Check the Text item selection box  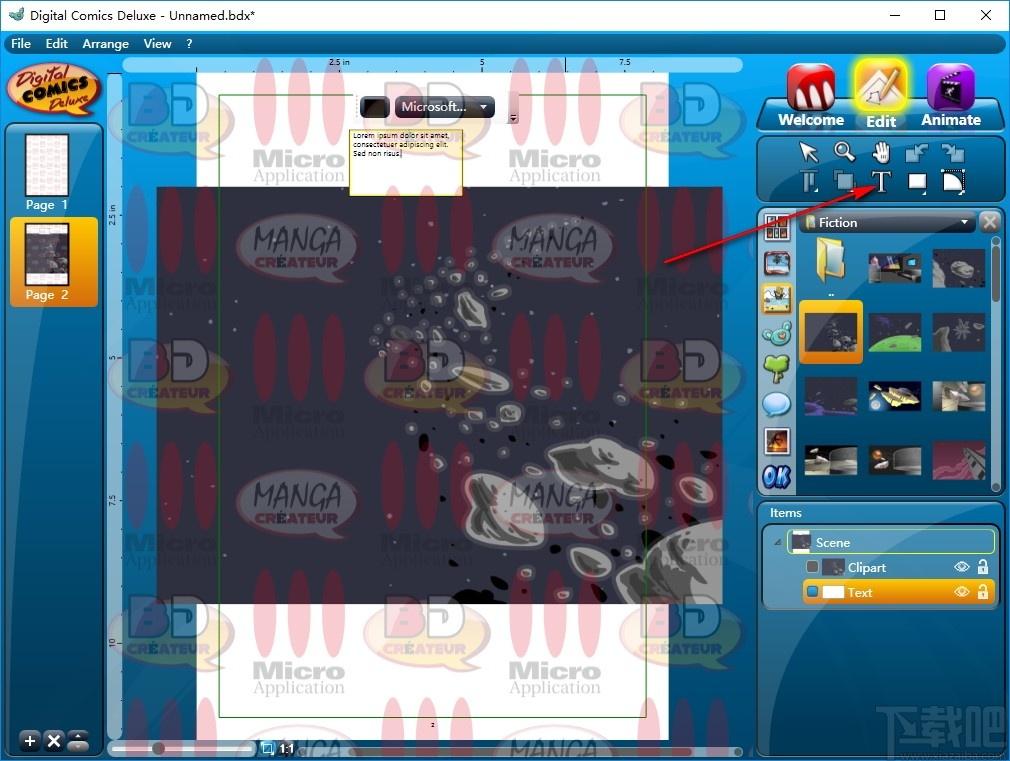pos(812,592)
